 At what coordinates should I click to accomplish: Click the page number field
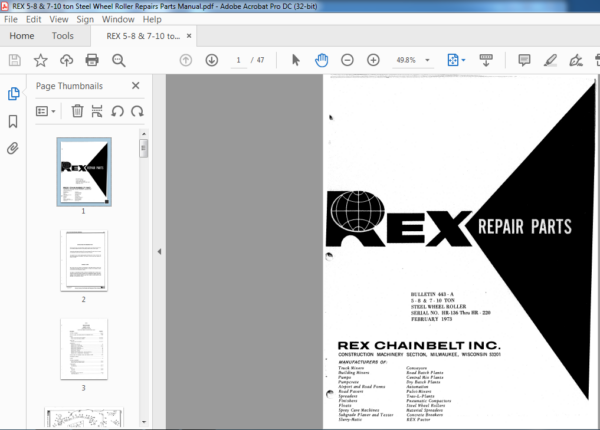click(238, 60)
